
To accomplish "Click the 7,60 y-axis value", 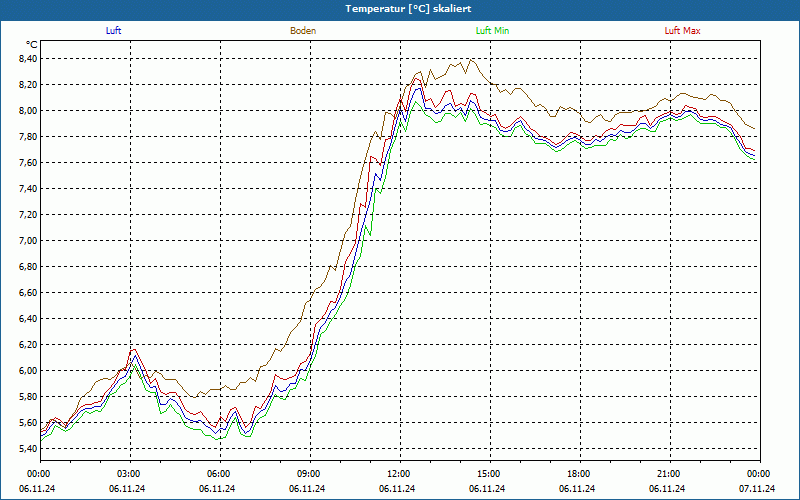I will coord(29,163).
